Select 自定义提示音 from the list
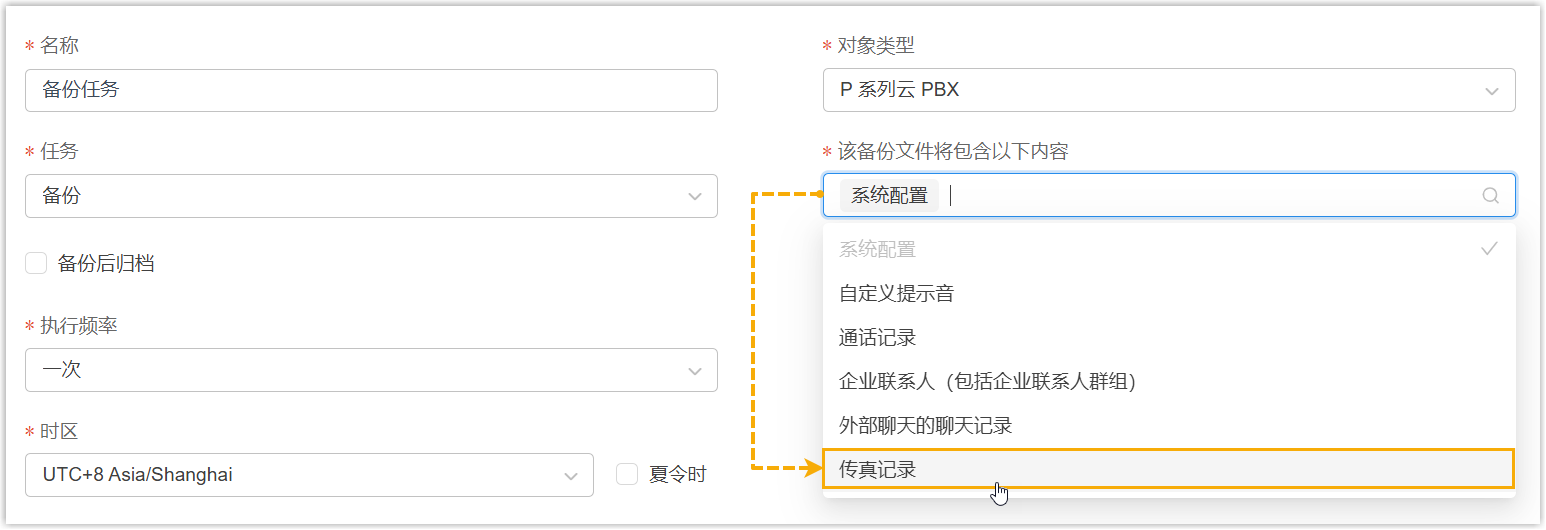Viewport: 1546px width, 530px height. click(896, 294)
